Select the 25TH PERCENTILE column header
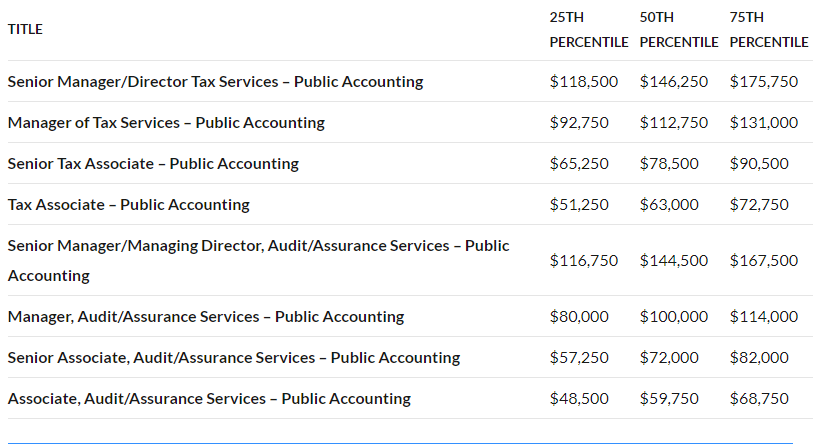The width and height of the screenshot is (813, 444). (588, 30)
